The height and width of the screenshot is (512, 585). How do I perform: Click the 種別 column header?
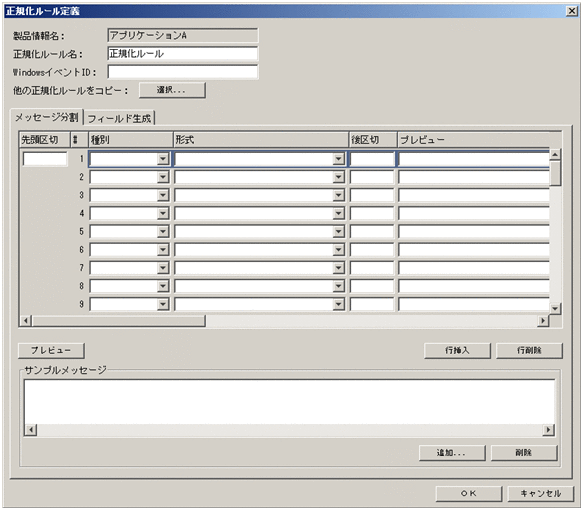tap(131, 140)
